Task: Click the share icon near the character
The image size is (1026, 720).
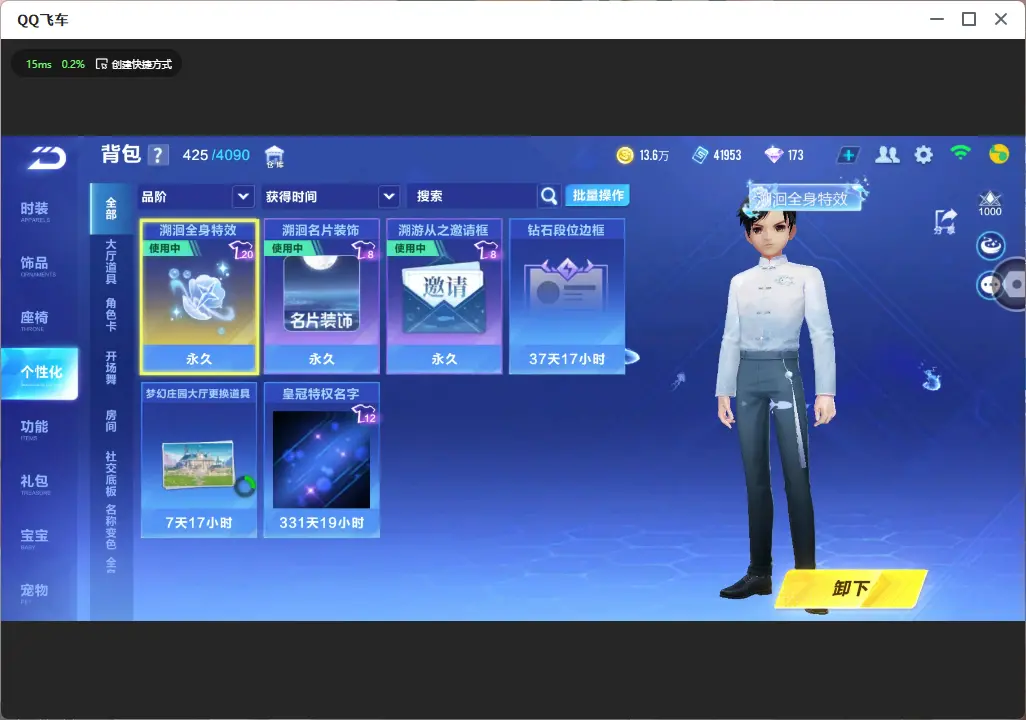Action: [945, 221]
